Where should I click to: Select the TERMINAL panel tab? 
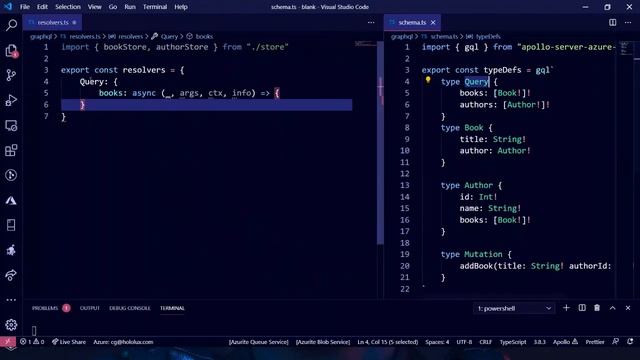coord(172,308)
